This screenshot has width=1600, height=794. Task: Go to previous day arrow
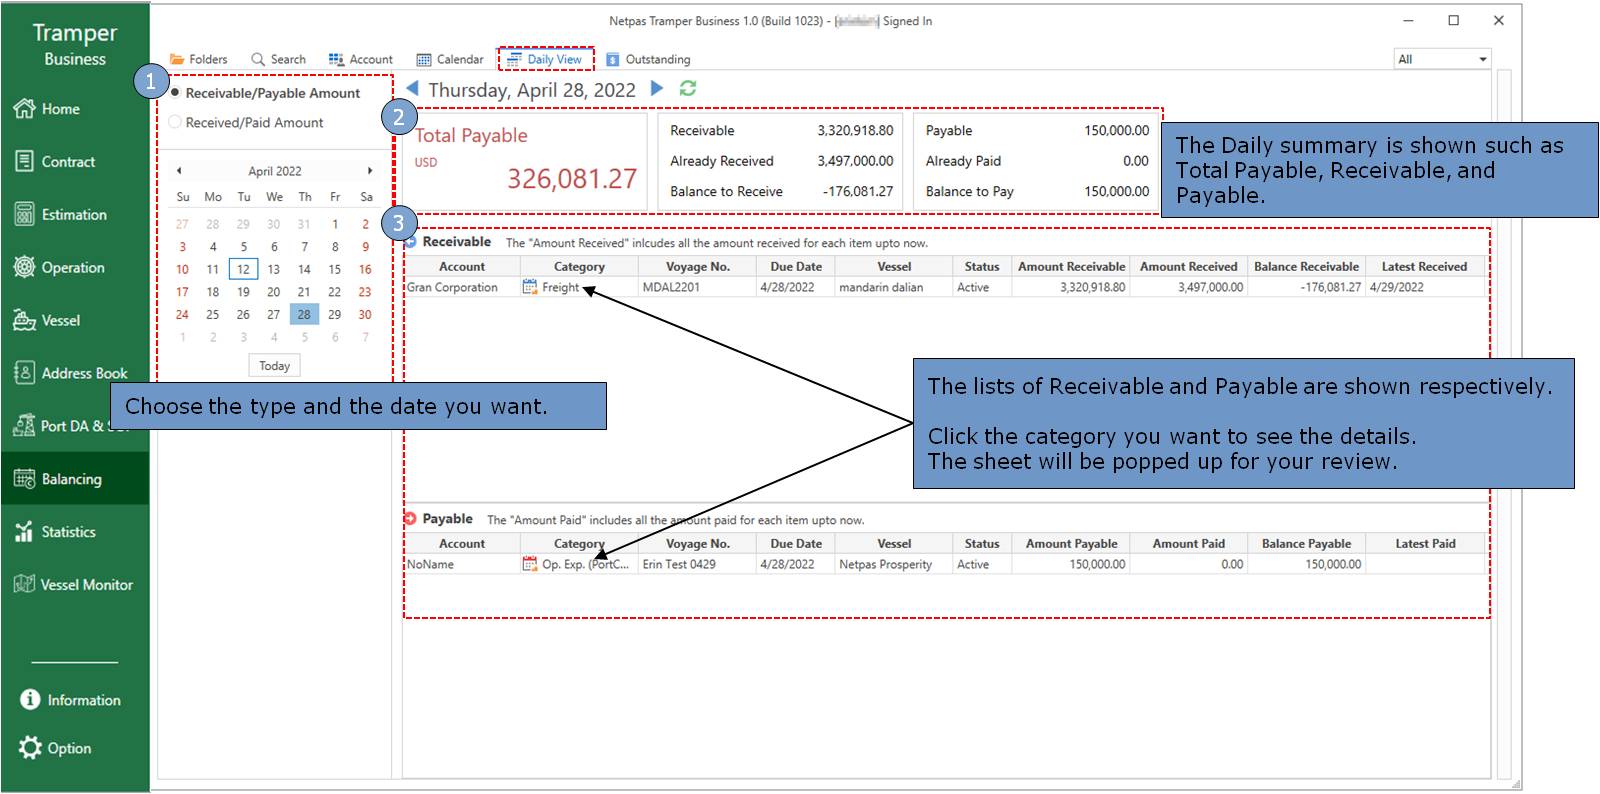click(x=412, y=89)
